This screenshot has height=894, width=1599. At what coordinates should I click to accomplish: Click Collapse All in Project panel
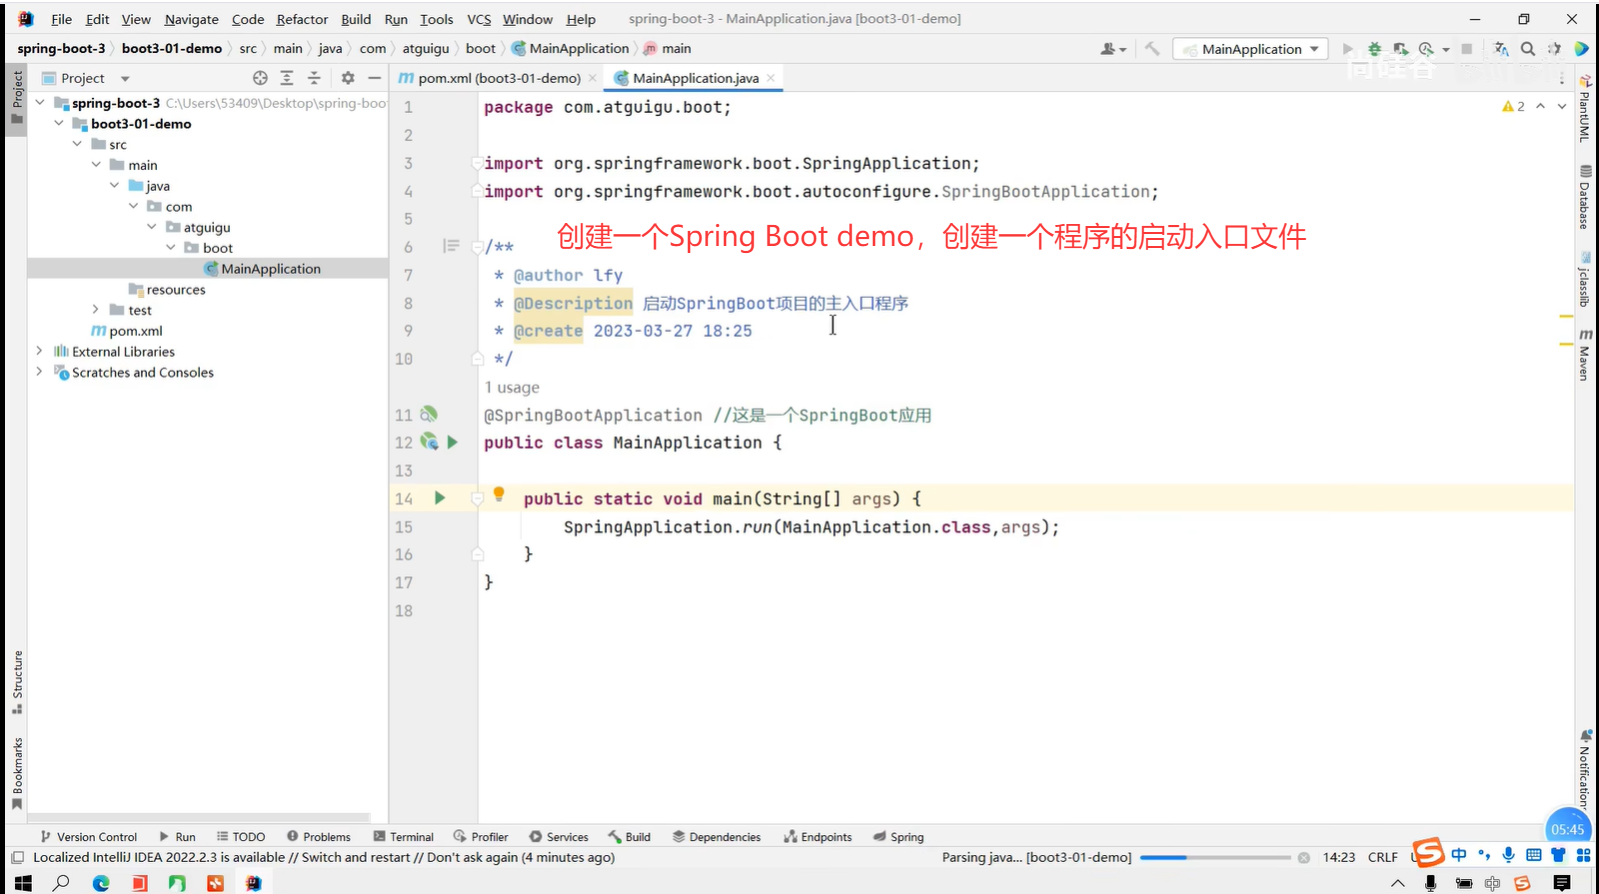[314, 78]
